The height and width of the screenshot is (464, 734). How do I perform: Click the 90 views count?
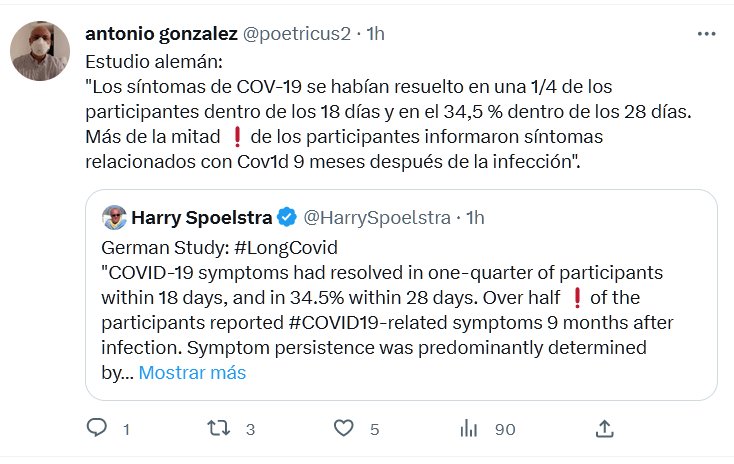pos(504,429)
